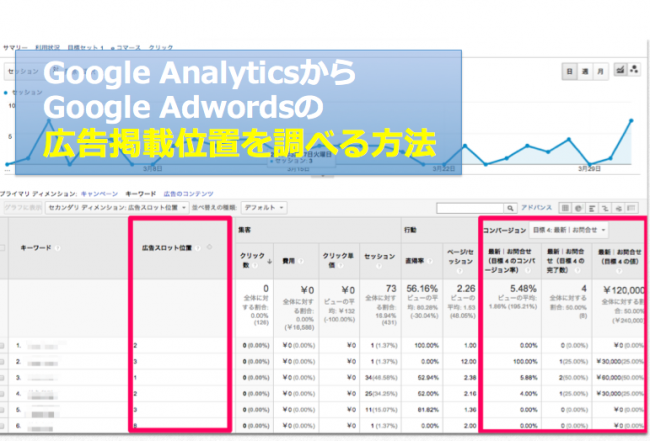
Task: Click the sort arrow in クリック数 column
Action: tap(267, 262)
